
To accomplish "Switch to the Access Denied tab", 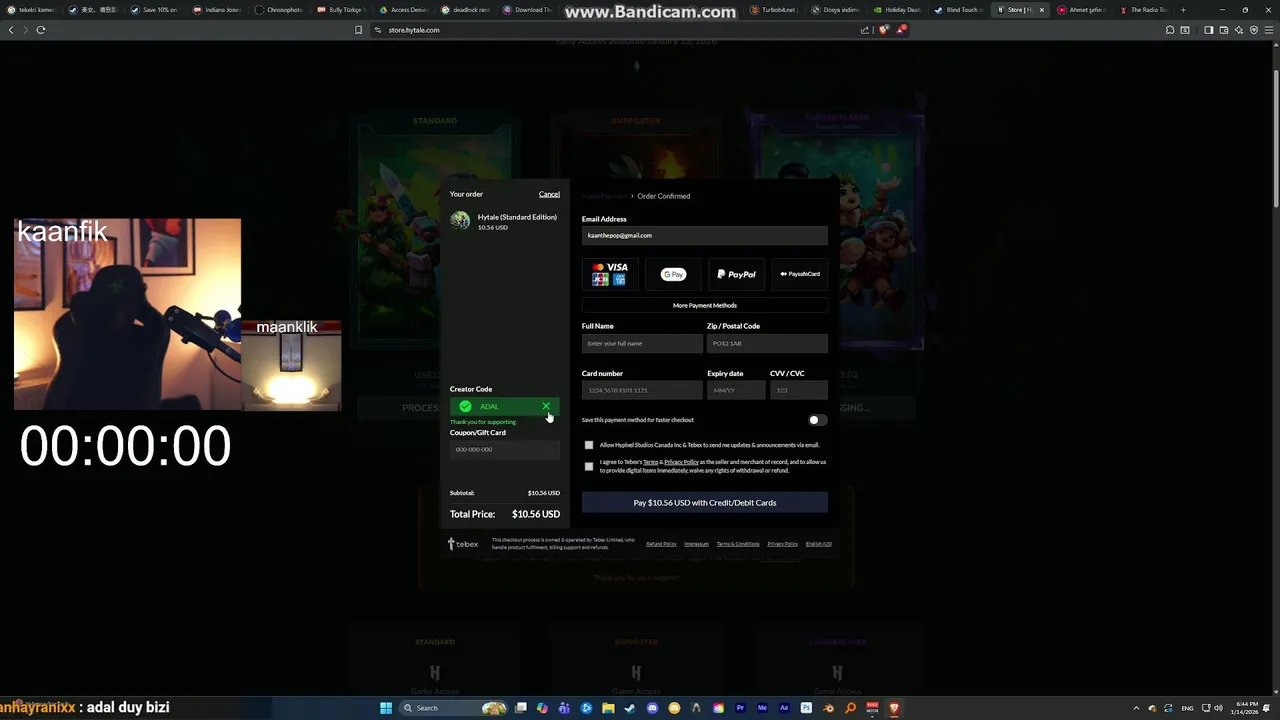I will coord(402,10).
